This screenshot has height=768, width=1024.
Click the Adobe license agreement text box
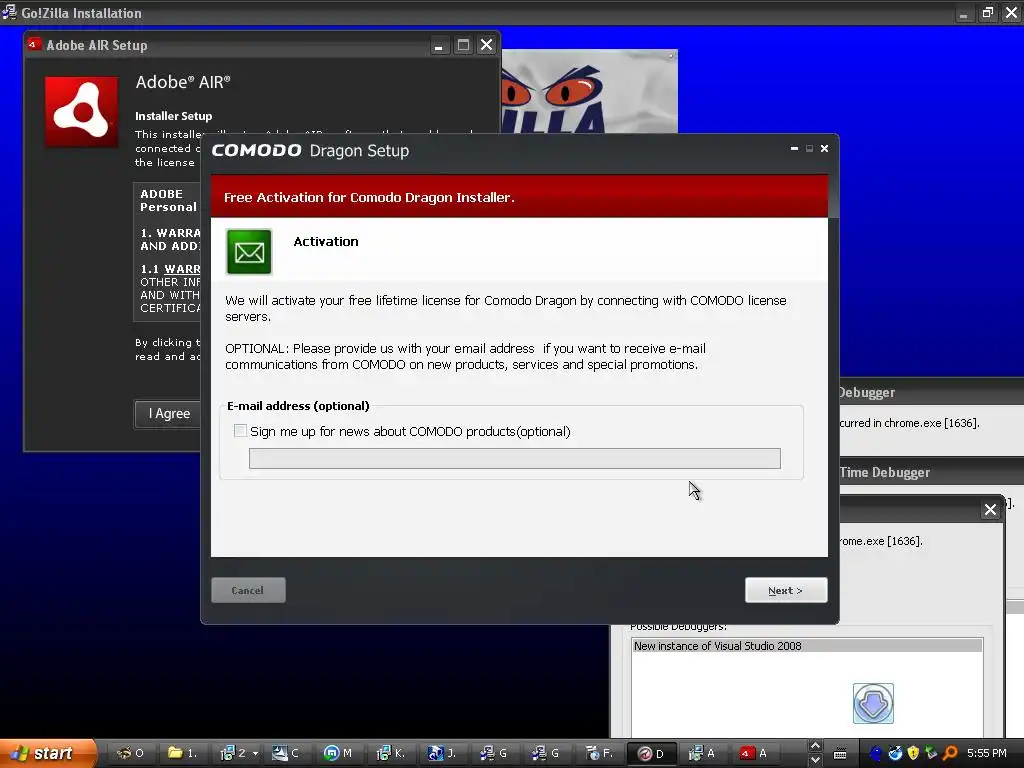[x=167, y=251]
